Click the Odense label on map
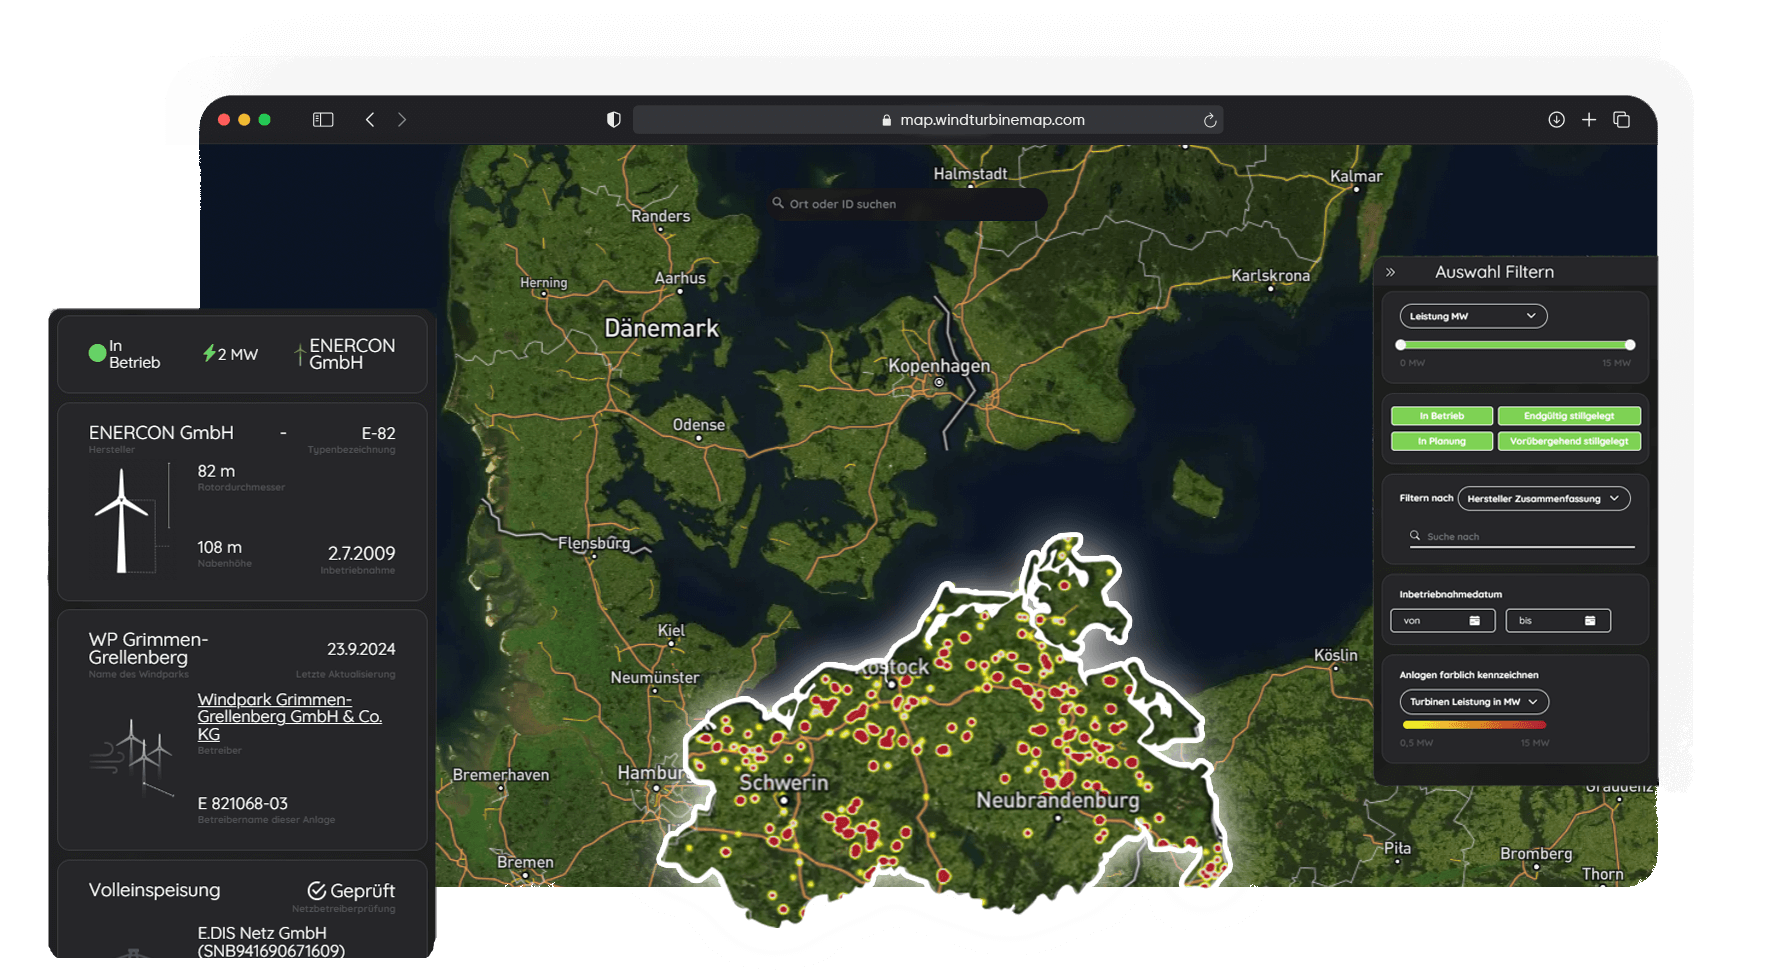1775x976 pixels. pos(699,425)
